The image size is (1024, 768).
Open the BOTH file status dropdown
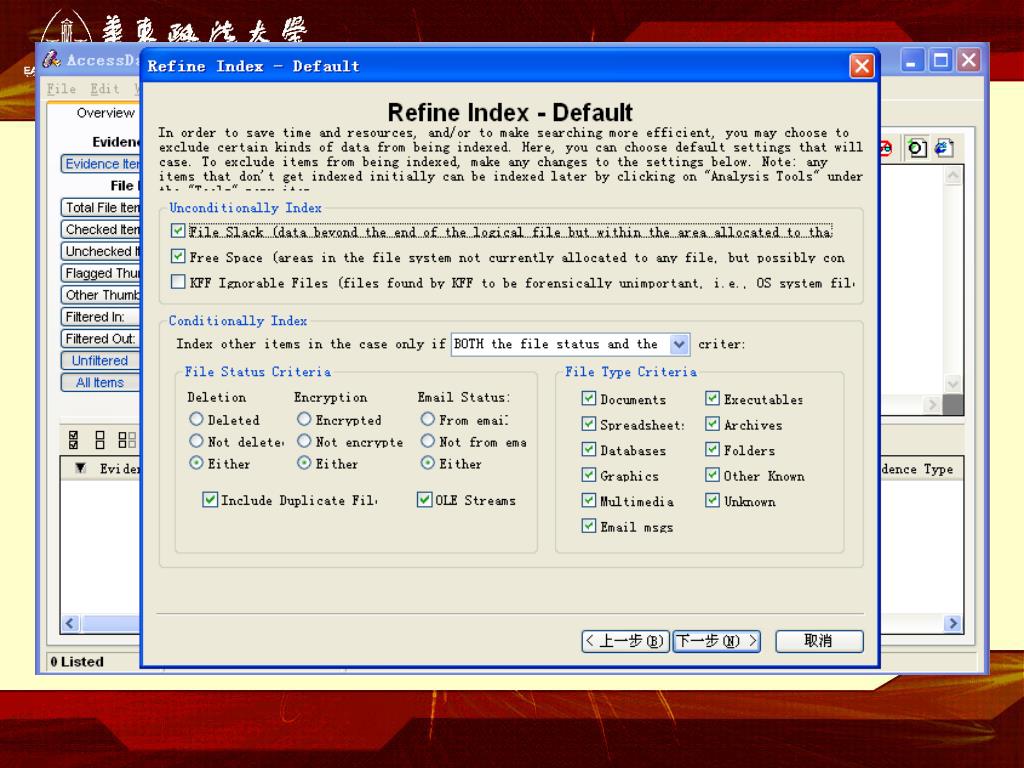[x=679, y=344]
